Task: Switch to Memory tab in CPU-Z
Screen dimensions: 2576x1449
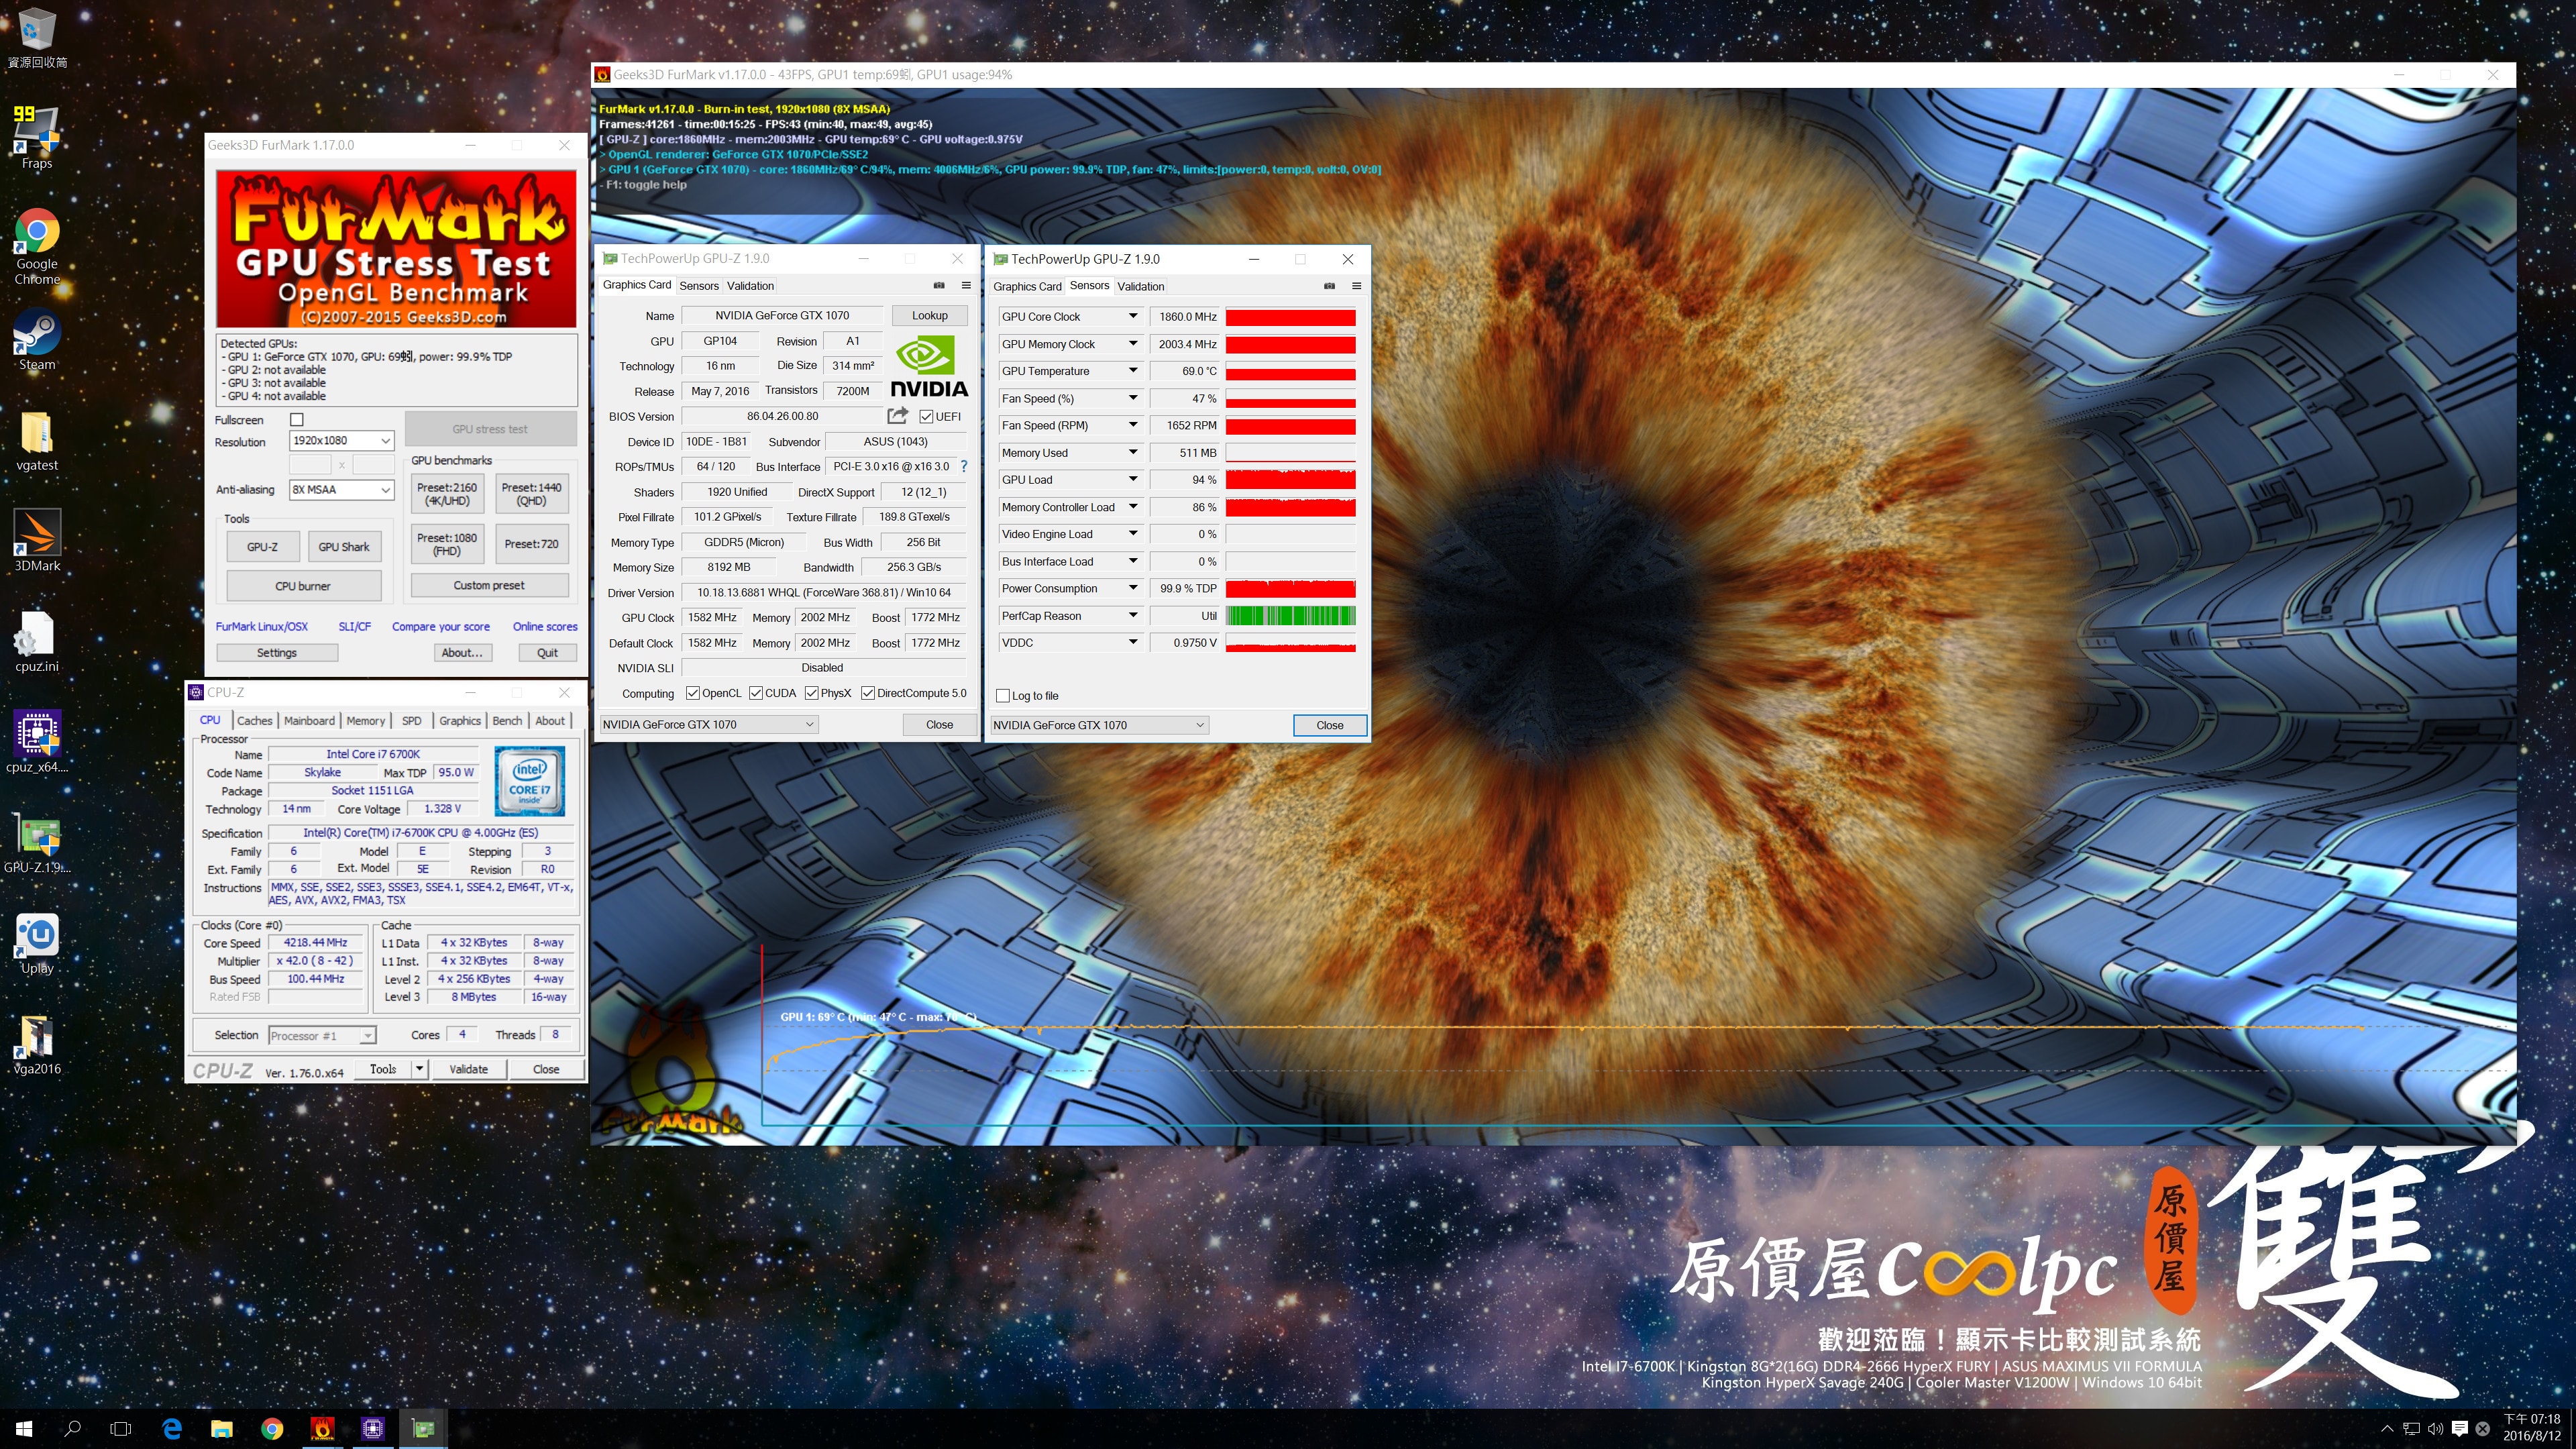Action: 365,720
